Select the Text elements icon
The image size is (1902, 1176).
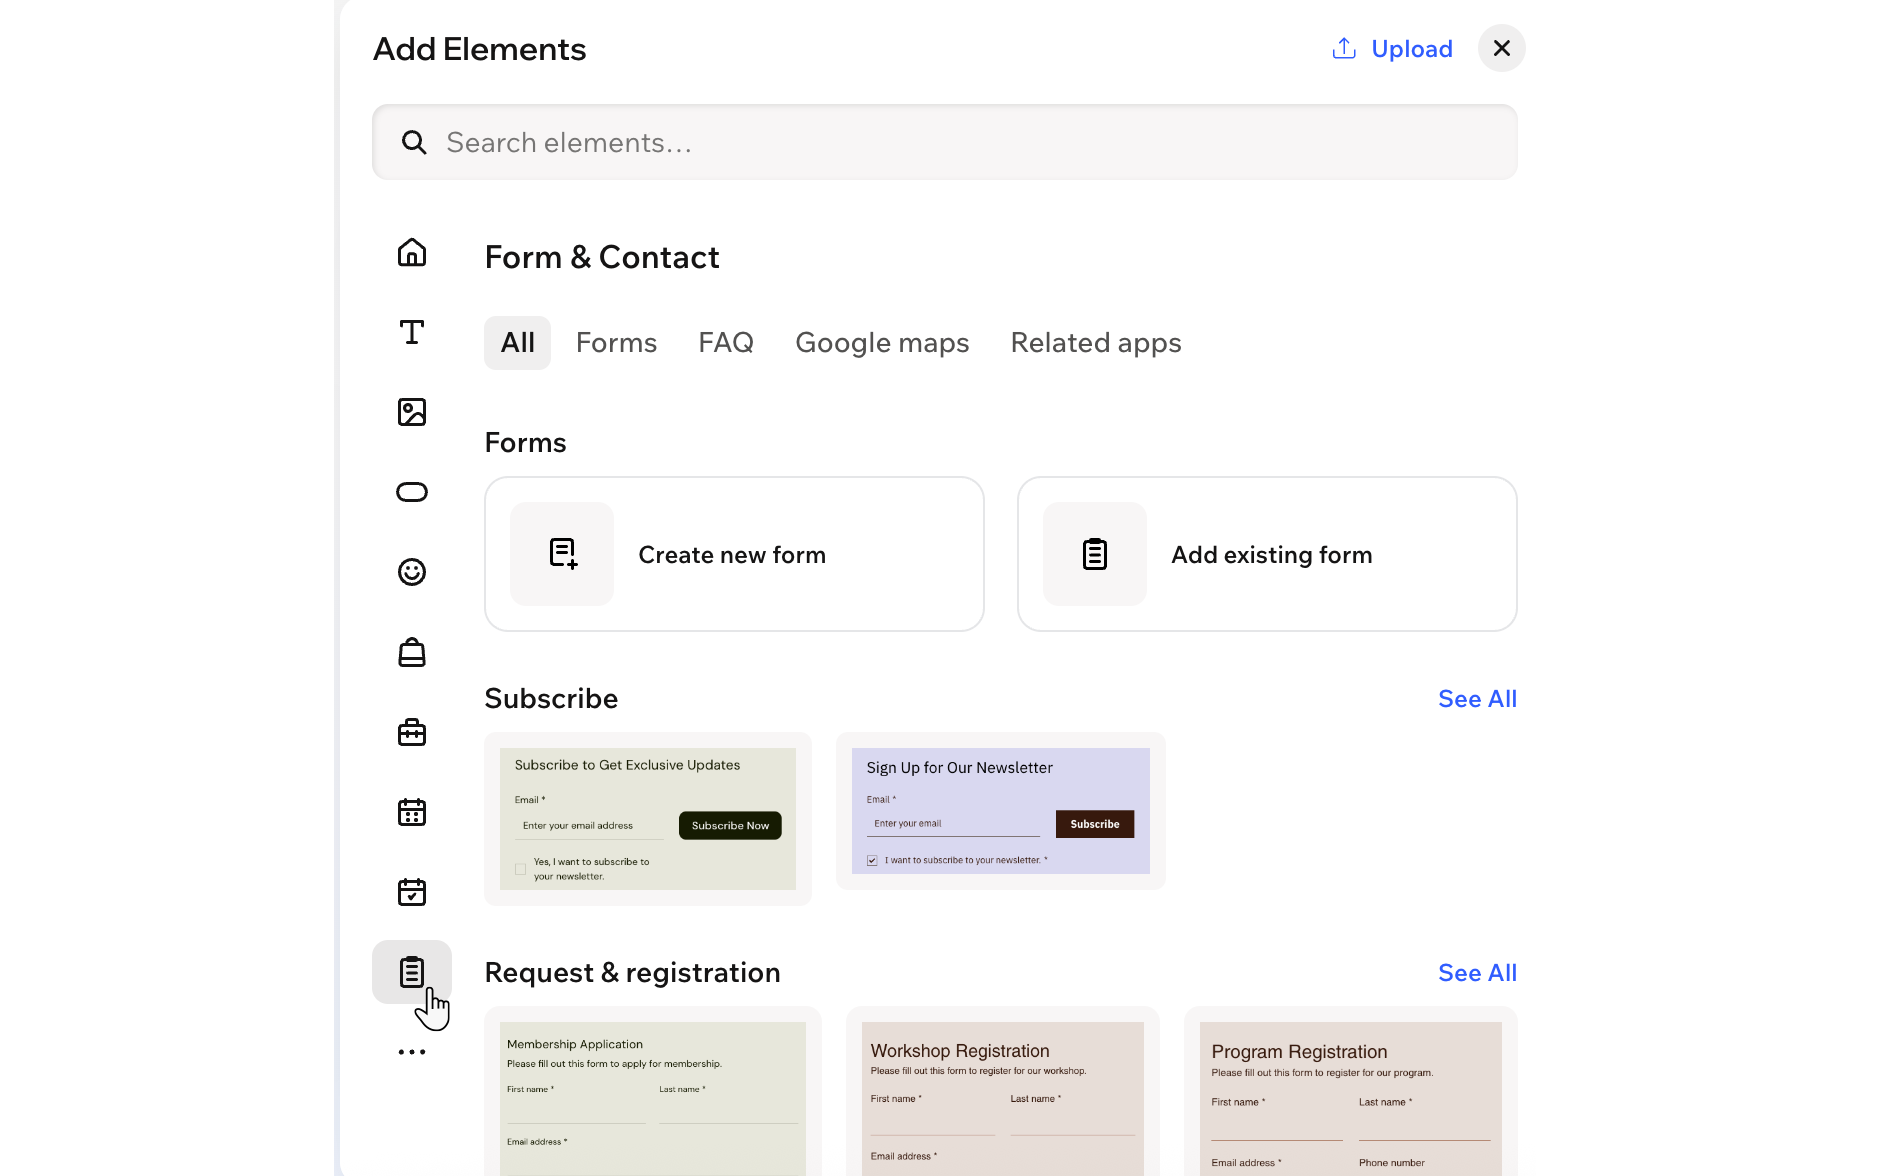[x=412, y=332]
